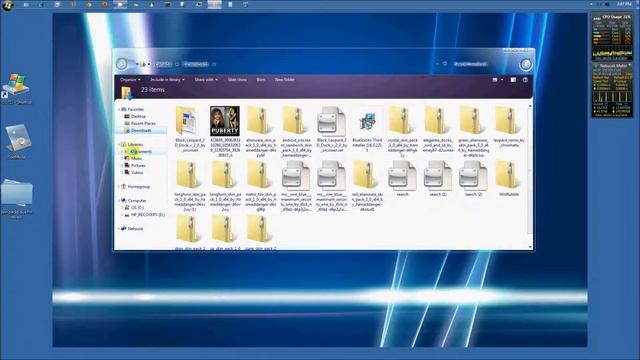
Task: Select Homegroup in the navigation pane
Action: pyautogui.click(x=138, y=187)
